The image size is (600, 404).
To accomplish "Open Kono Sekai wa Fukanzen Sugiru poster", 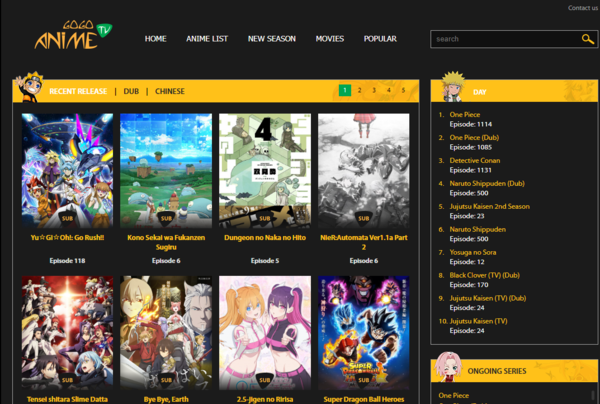I will pyautogui.click(x=166, y=170).
